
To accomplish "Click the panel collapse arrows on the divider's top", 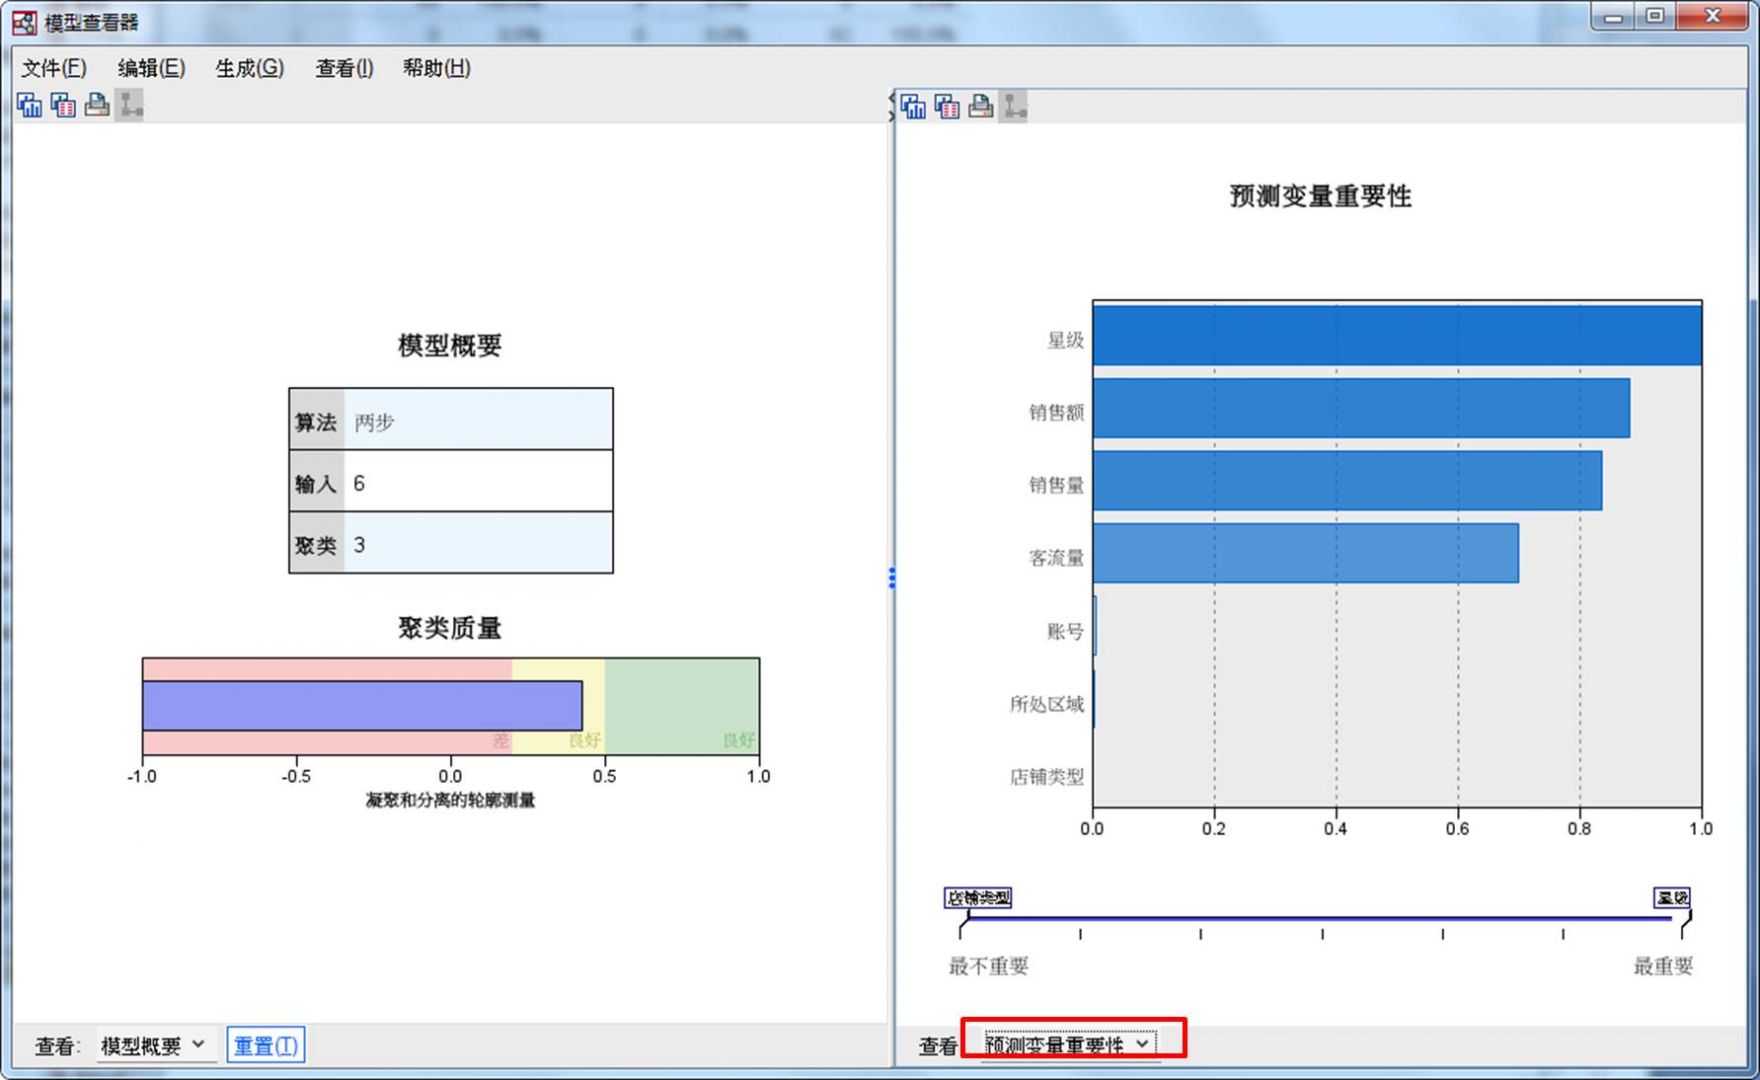I will click(891, 106).
